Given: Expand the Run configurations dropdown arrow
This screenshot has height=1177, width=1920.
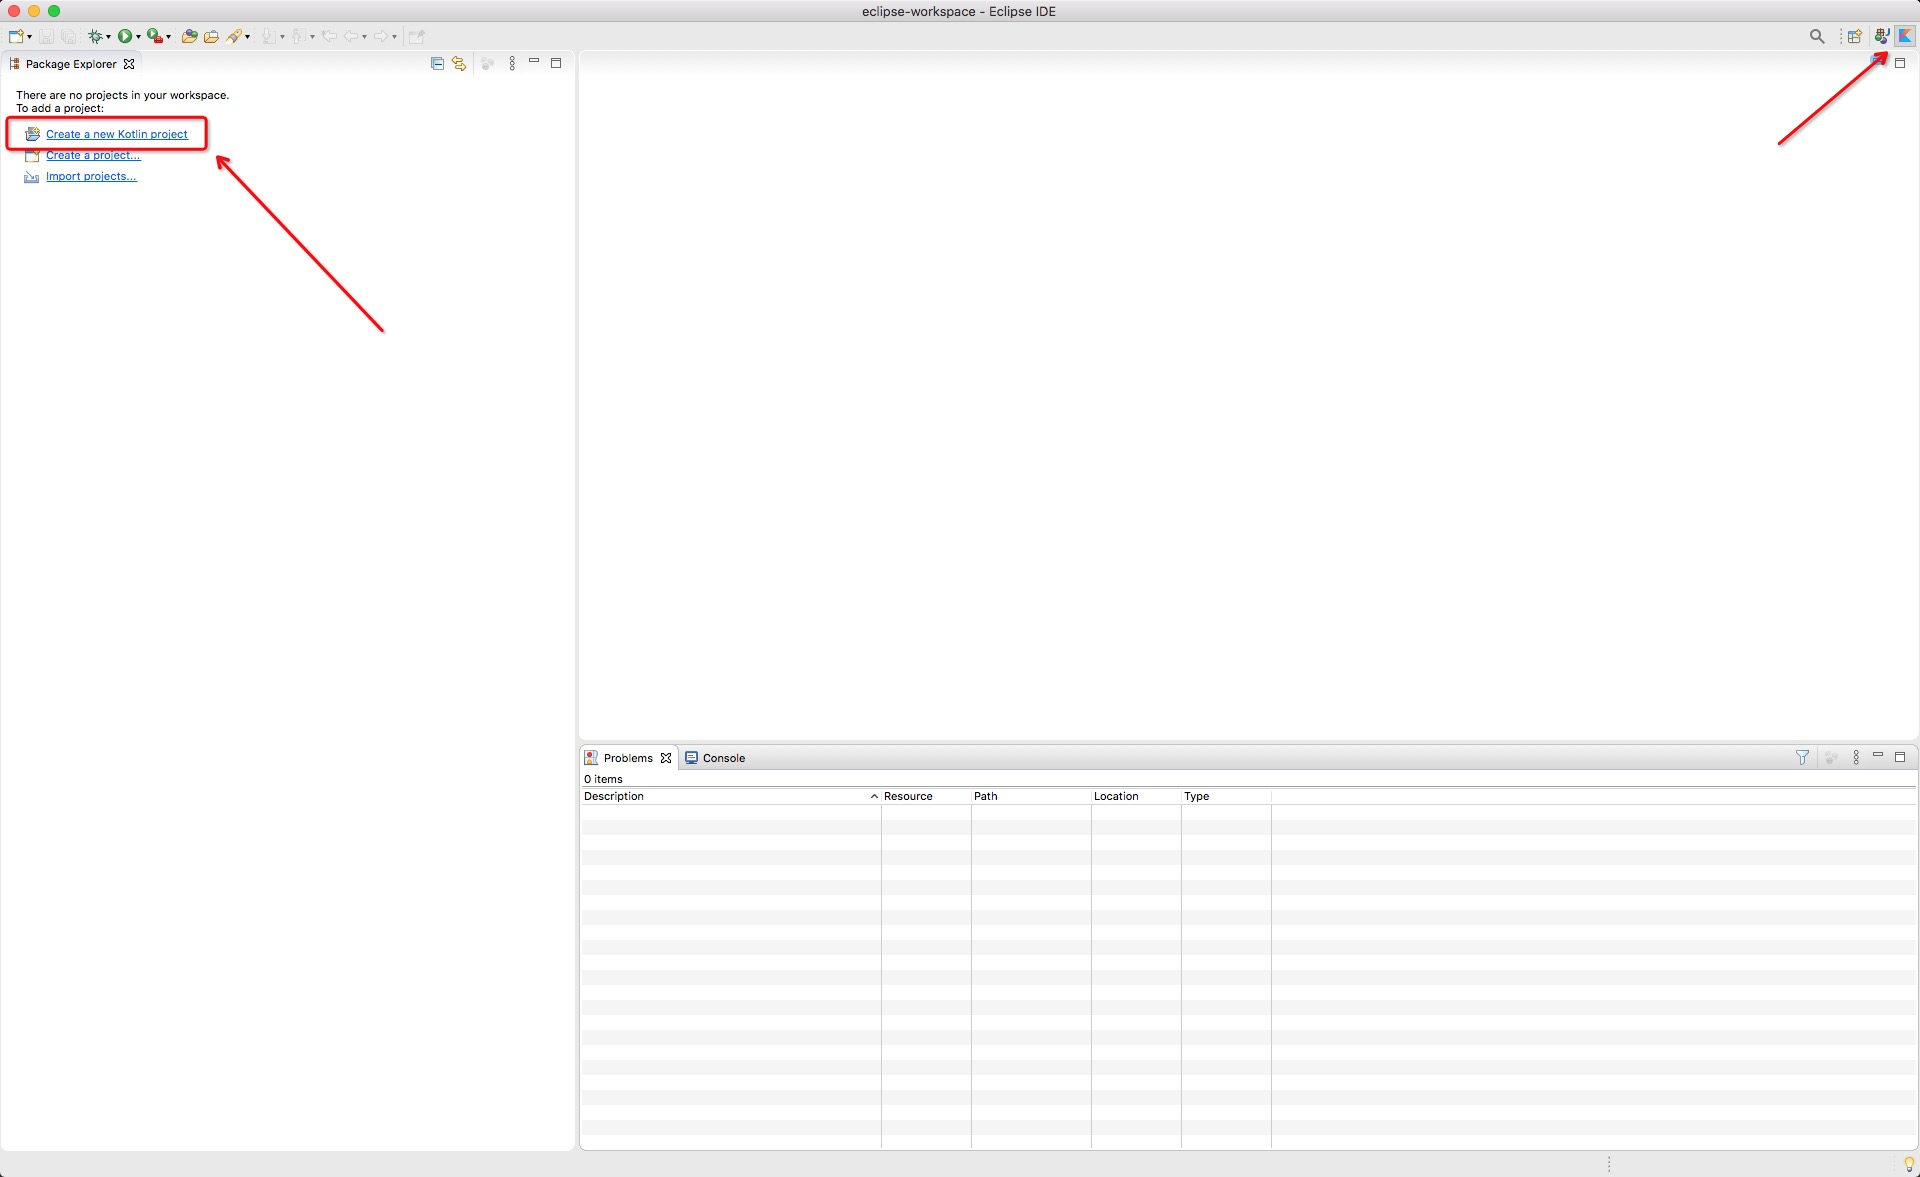Looking at the screenshot, I should click(x=138, y=37).
